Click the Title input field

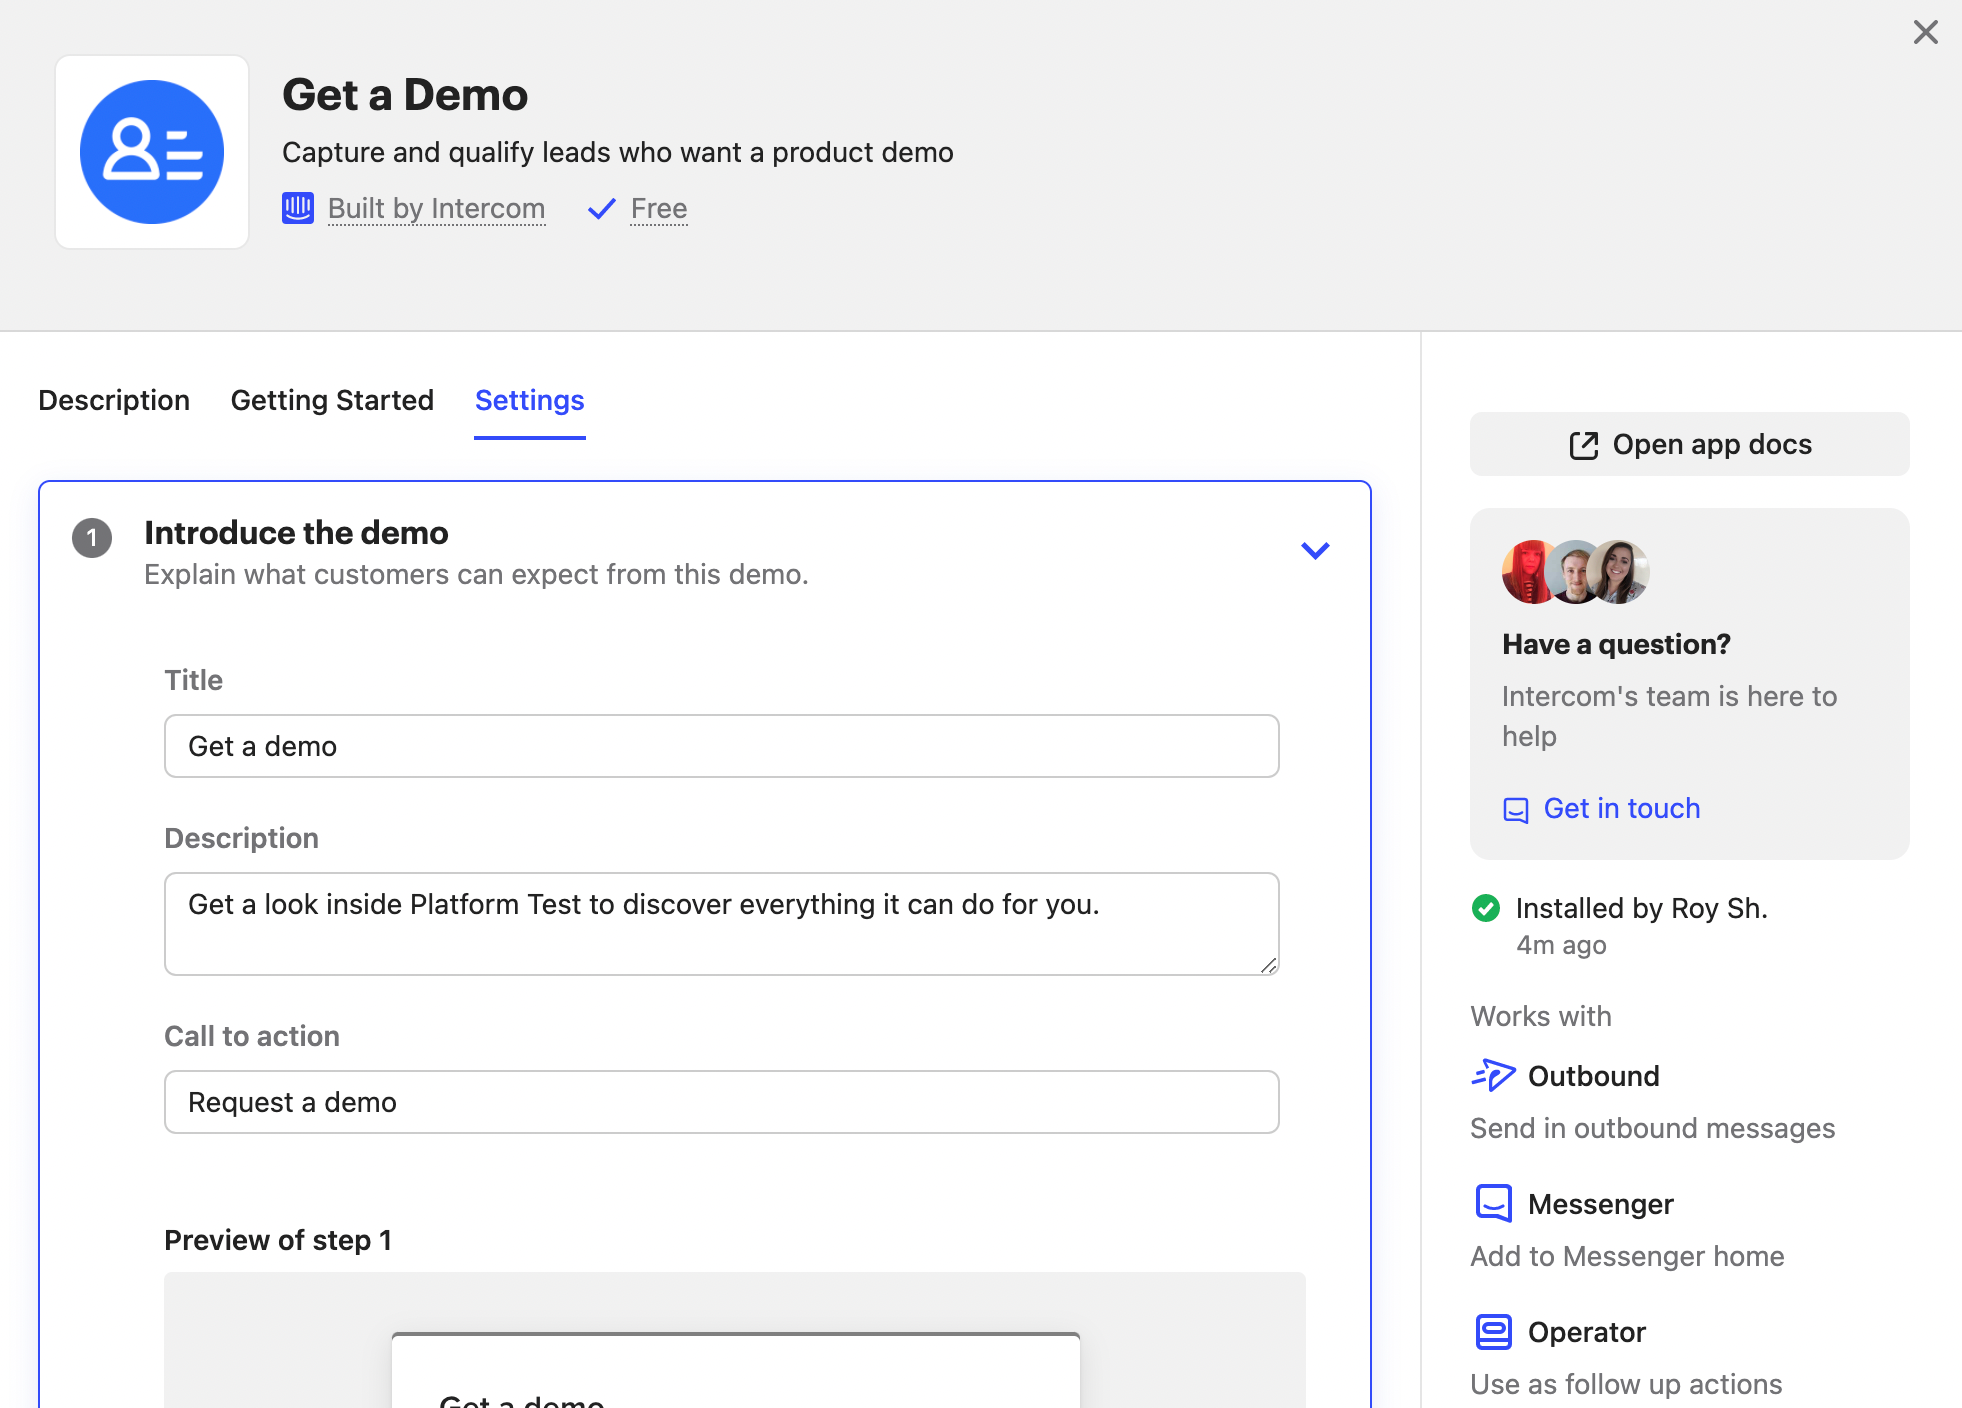[x=722, y=745]
